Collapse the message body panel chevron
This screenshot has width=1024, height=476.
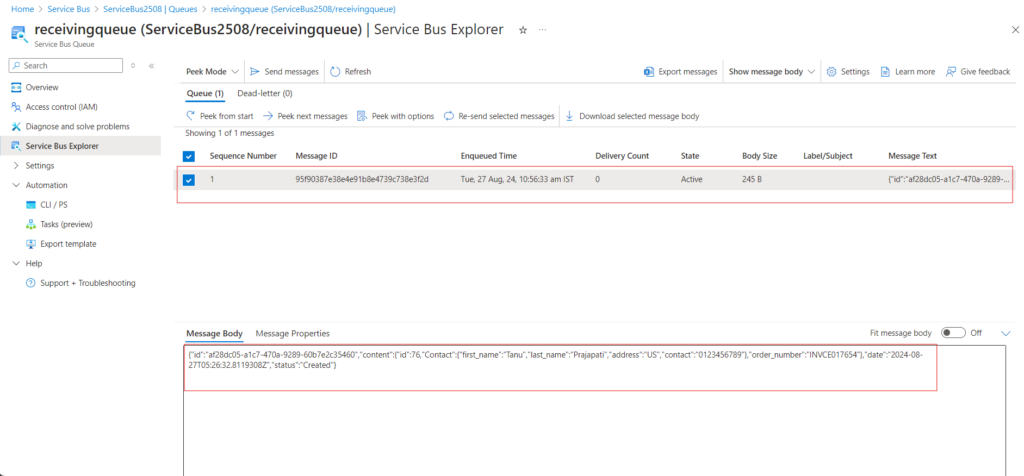1006,334
